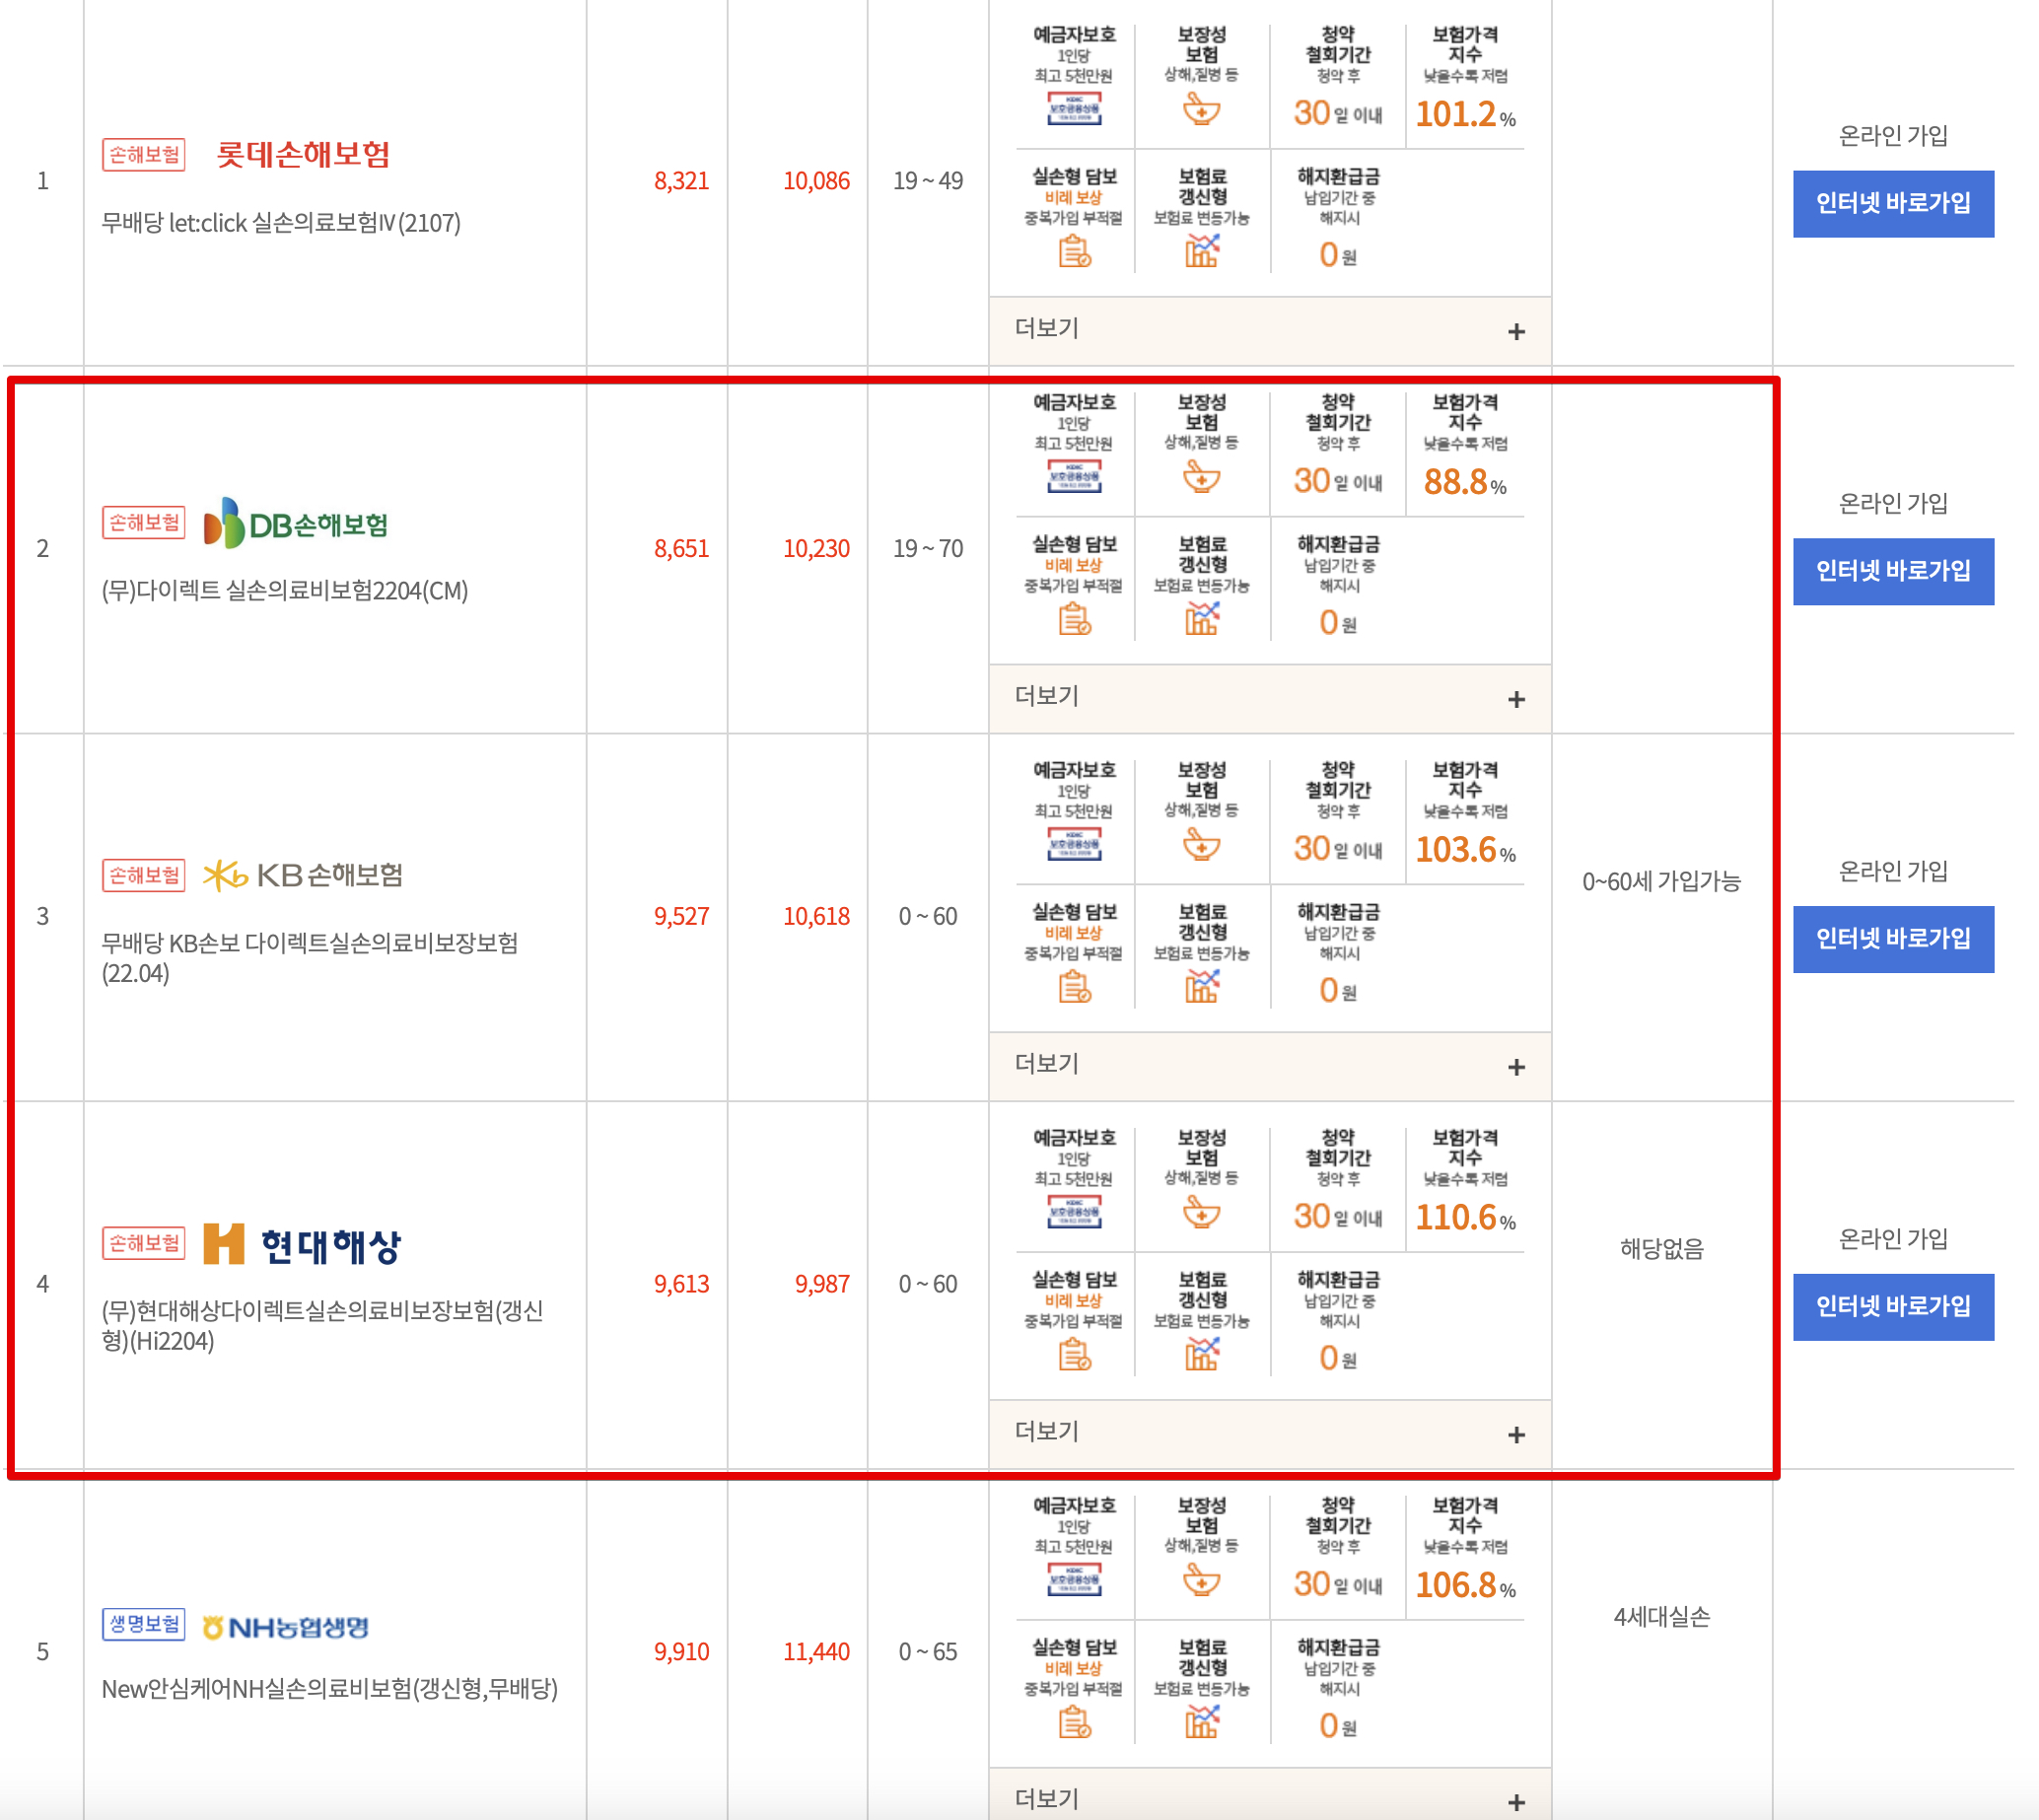Screen dimensions: 2039x1820
Task: Open product 무배당 let:click 실손의료보험Ⅳ(2107)
Action: (281, 223)
